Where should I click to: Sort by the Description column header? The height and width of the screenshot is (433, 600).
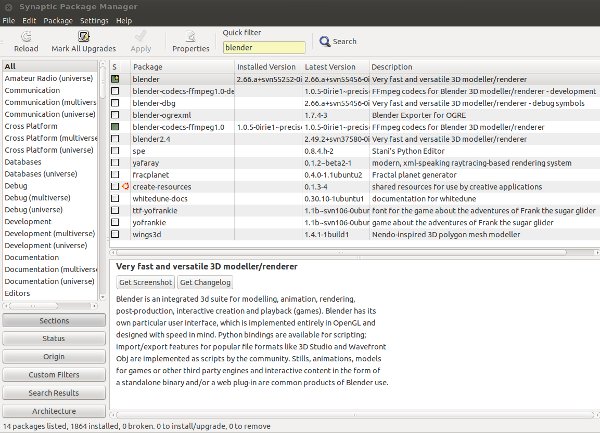[x=484, y=67]
